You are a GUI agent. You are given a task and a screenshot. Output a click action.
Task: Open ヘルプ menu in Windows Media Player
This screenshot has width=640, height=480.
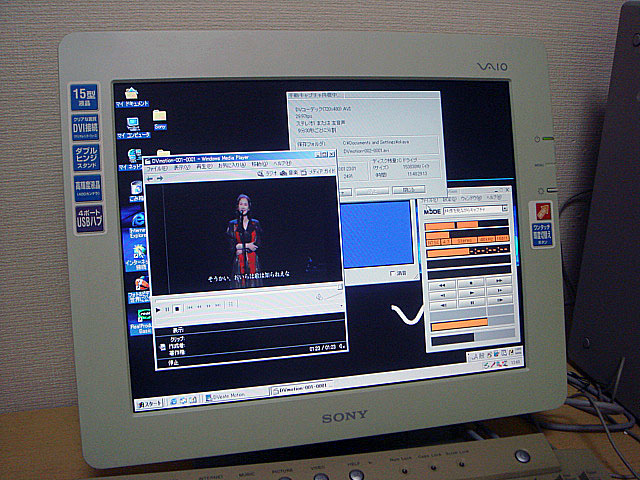pyautogui.click(x=282, y=163)
